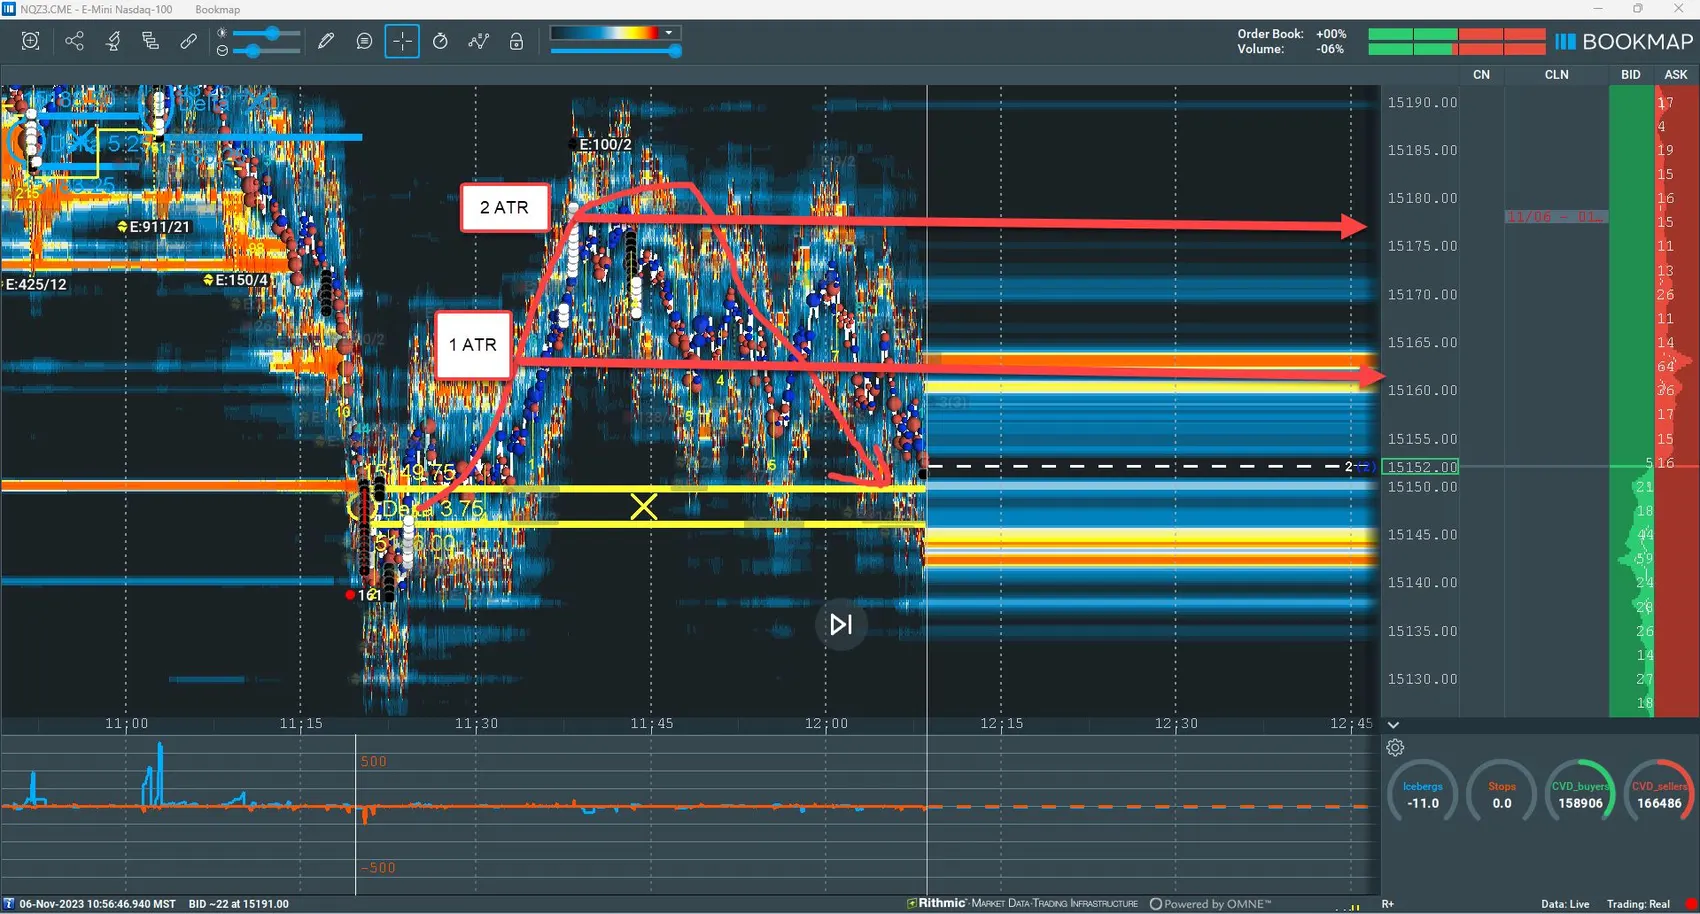Click the E:425/12 event marker label
This screenshot has height=914, width=1700.
click(35, 285)
